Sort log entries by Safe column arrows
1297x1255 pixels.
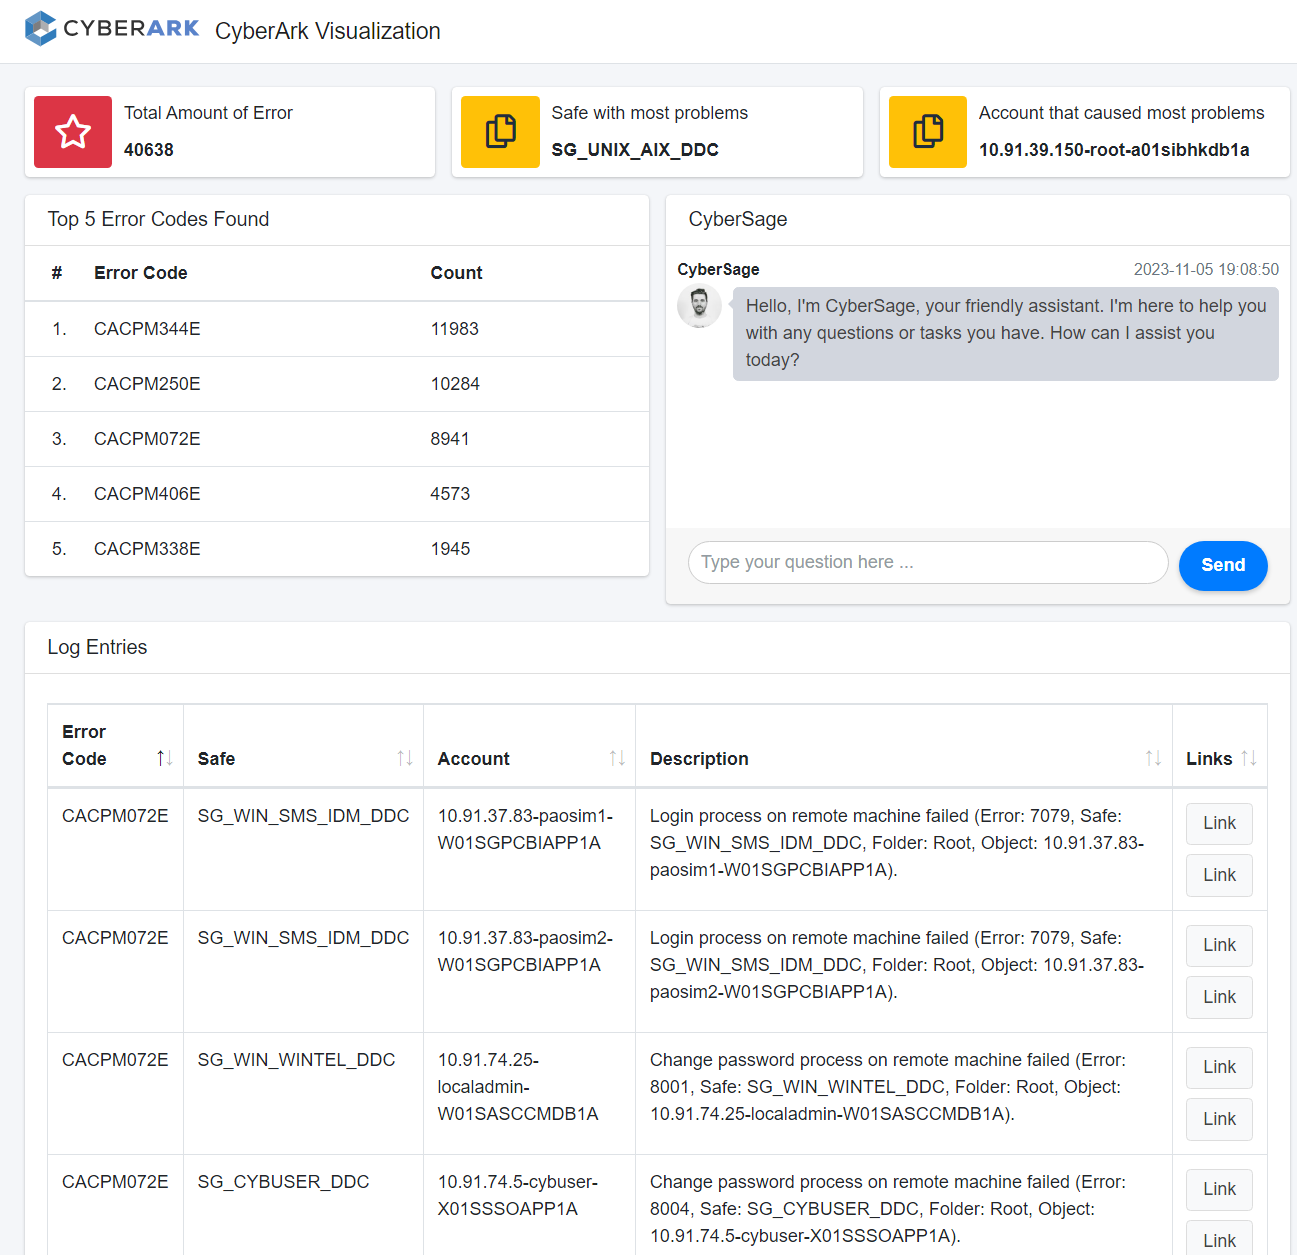point(405,759)
